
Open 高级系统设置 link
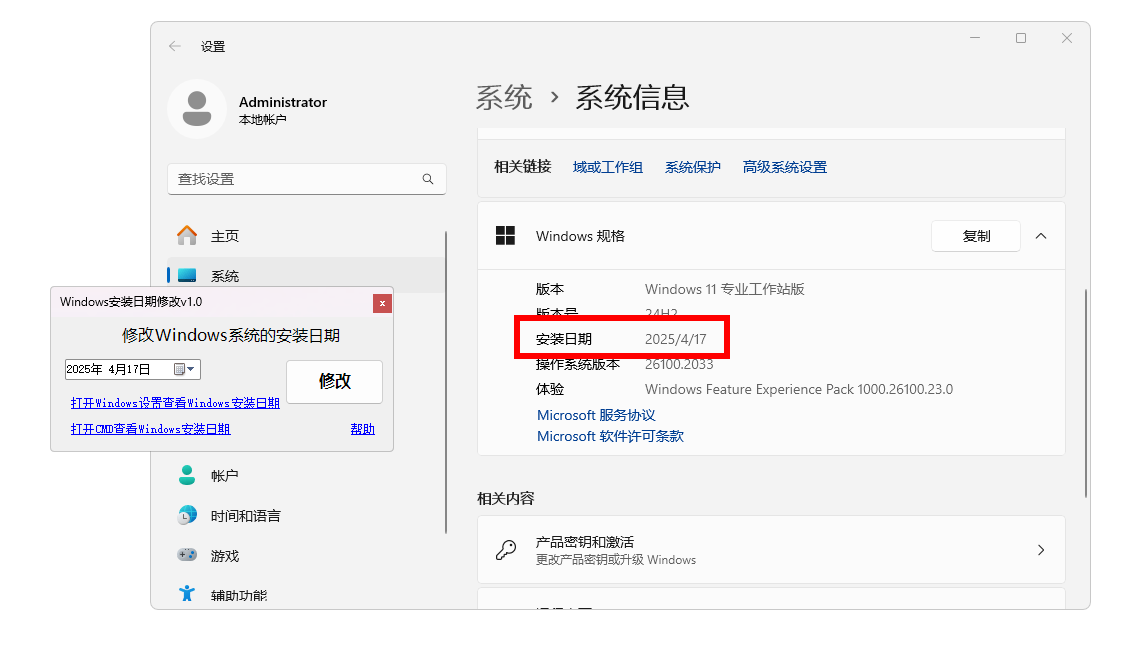coord(785,167)
